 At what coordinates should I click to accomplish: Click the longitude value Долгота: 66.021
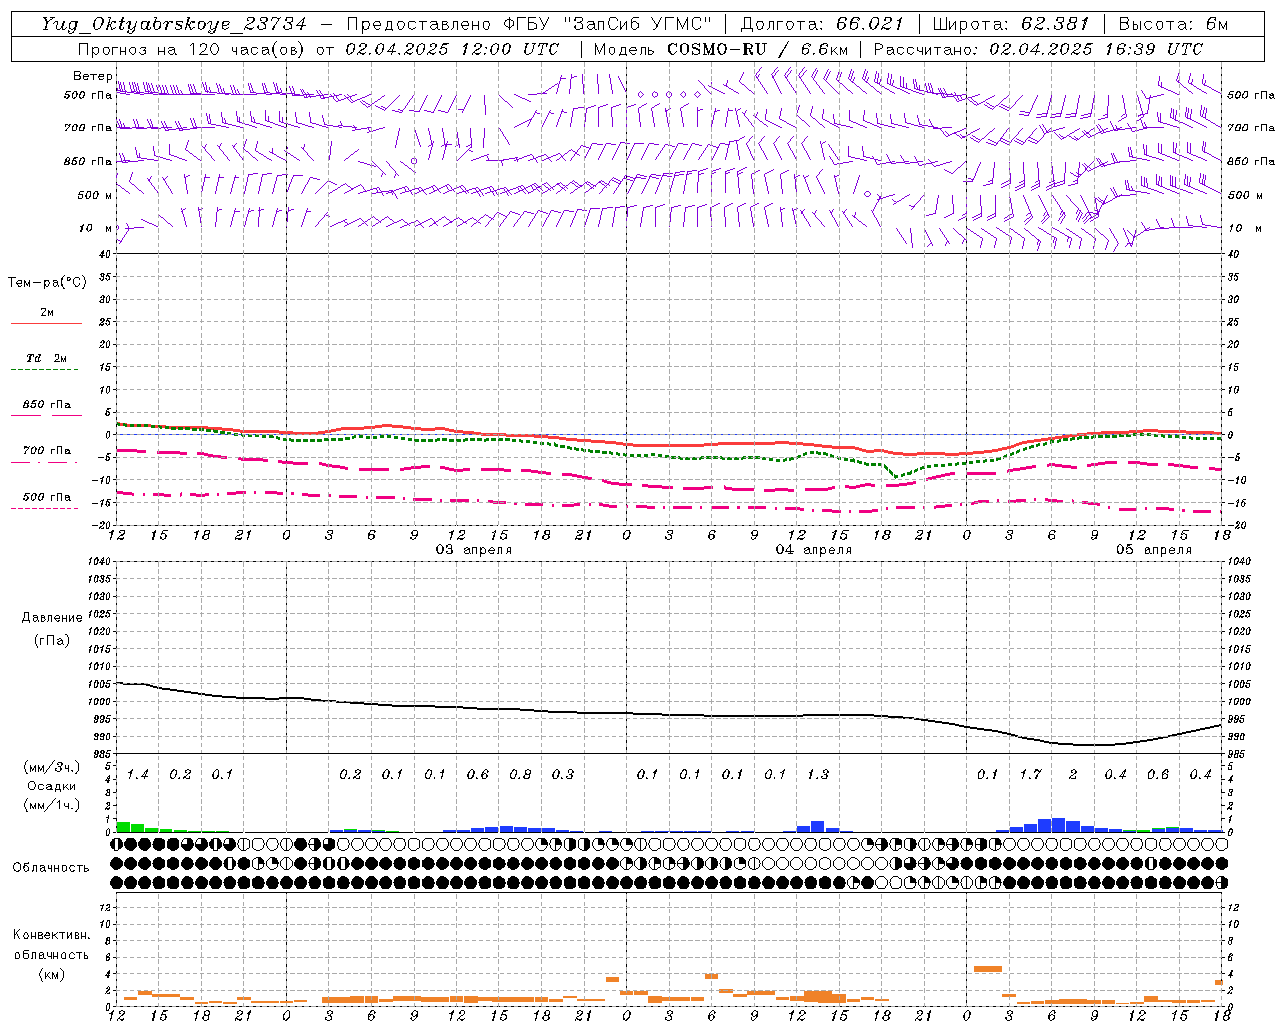tap(822, 24)
